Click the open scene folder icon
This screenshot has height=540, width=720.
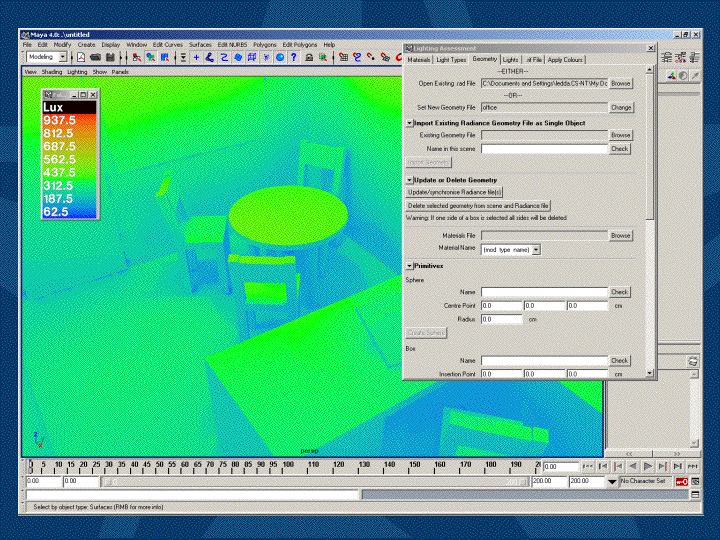coord(95,58)
